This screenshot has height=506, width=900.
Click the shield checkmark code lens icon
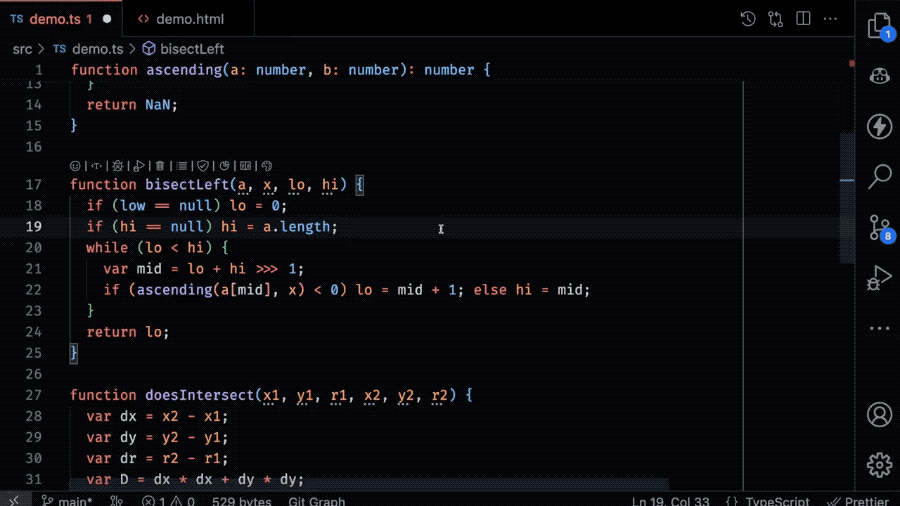[203, 166]
